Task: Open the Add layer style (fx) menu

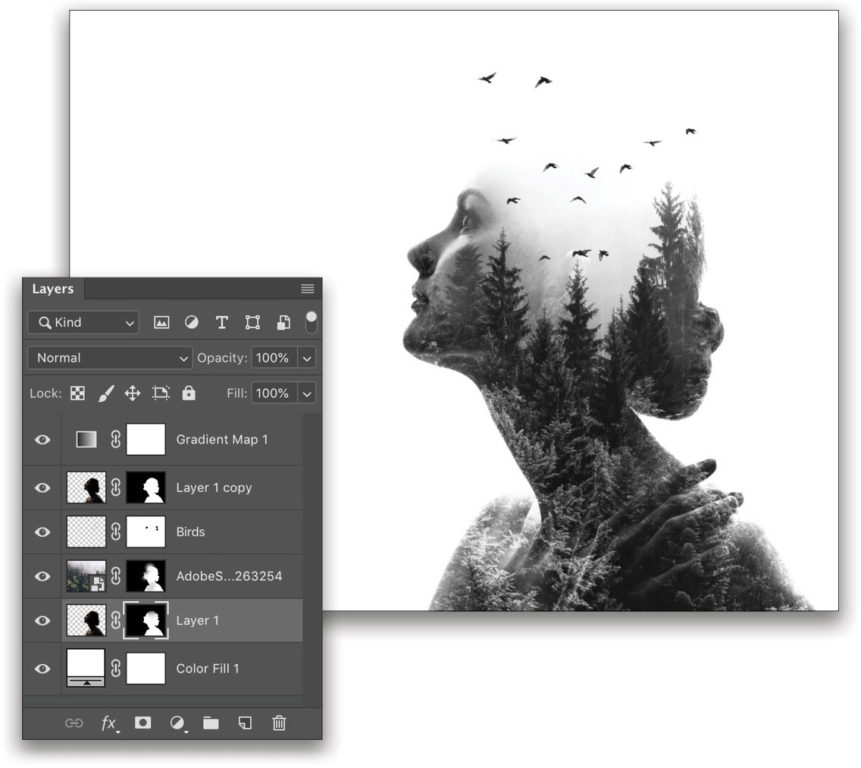Action: pyautogui.click(x=108, y=721)
